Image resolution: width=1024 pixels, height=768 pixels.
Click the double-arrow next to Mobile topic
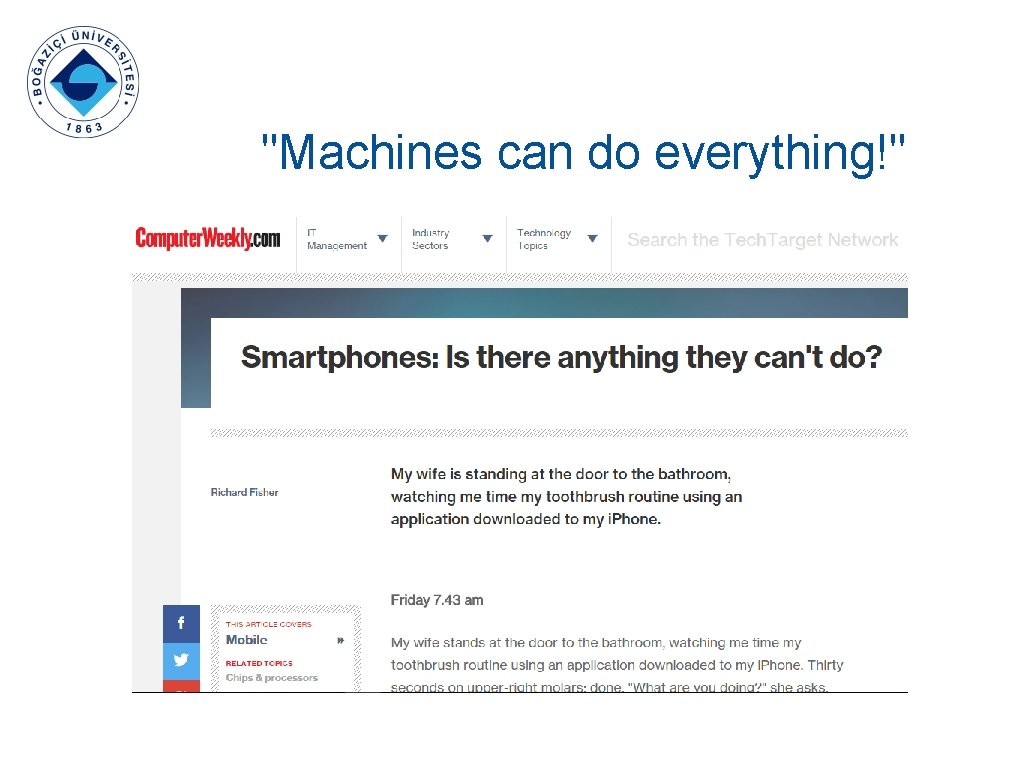tap(339, 640)
